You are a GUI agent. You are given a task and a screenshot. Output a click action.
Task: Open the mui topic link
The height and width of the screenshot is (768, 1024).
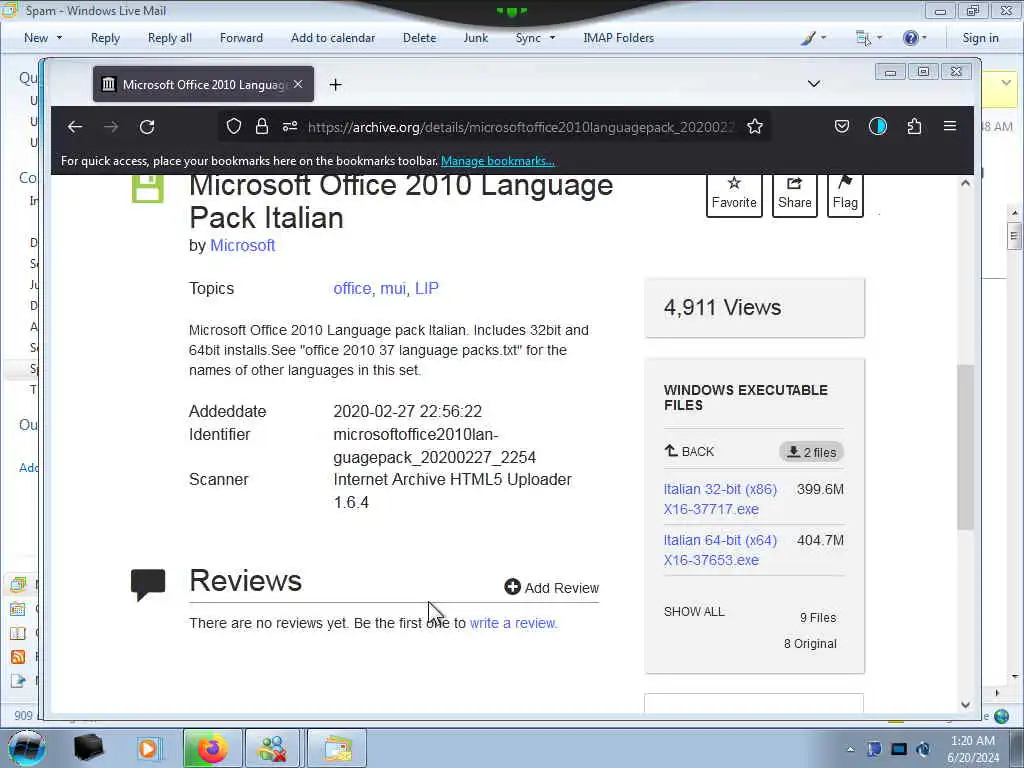393,289
